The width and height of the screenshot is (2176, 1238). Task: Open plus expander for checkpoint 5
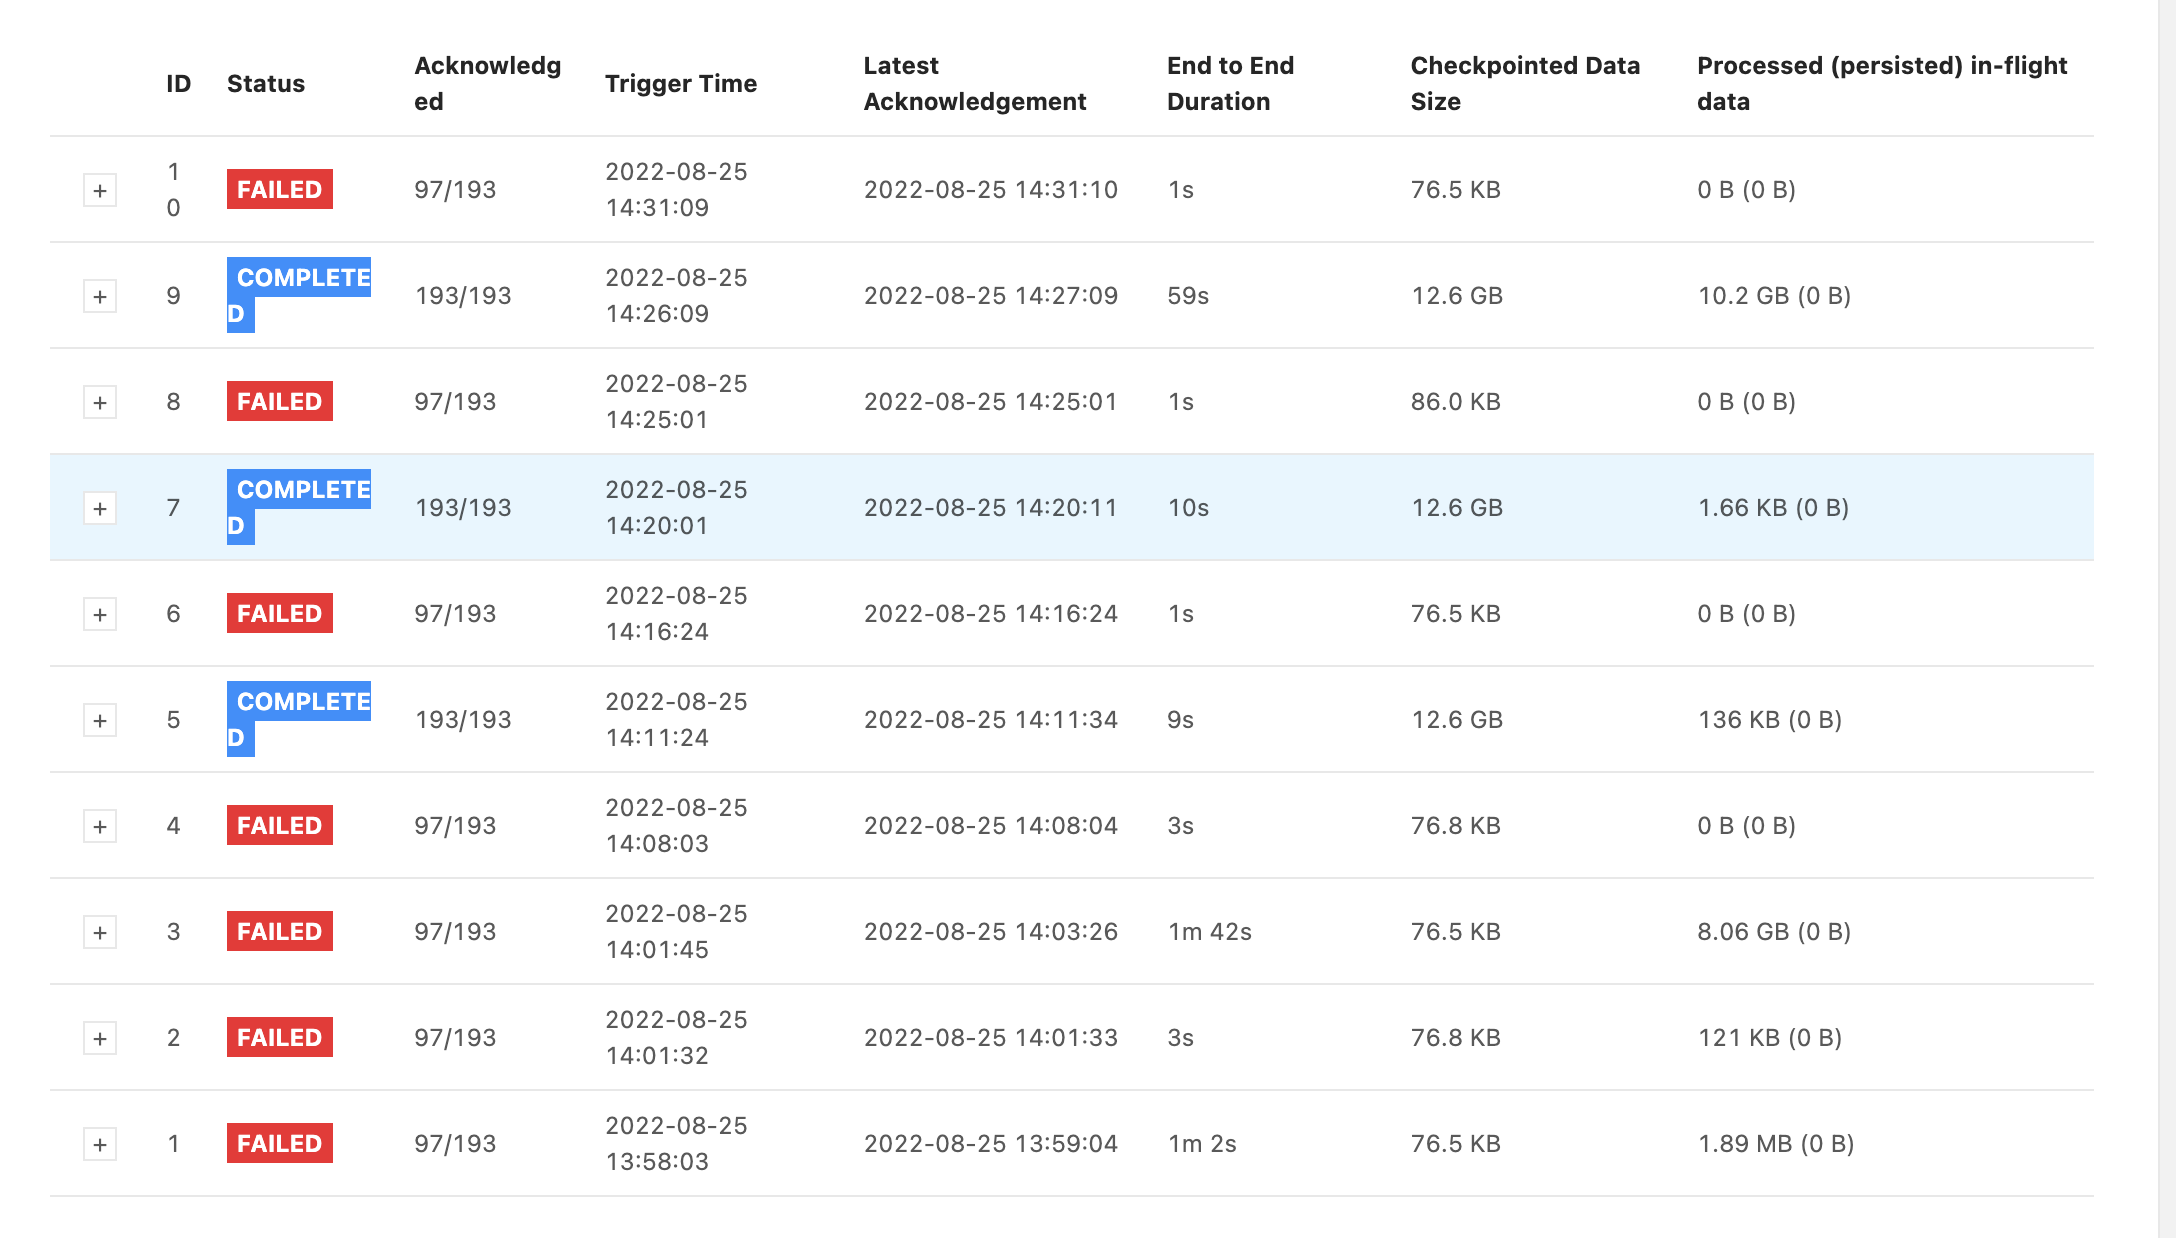coord(100,720)
